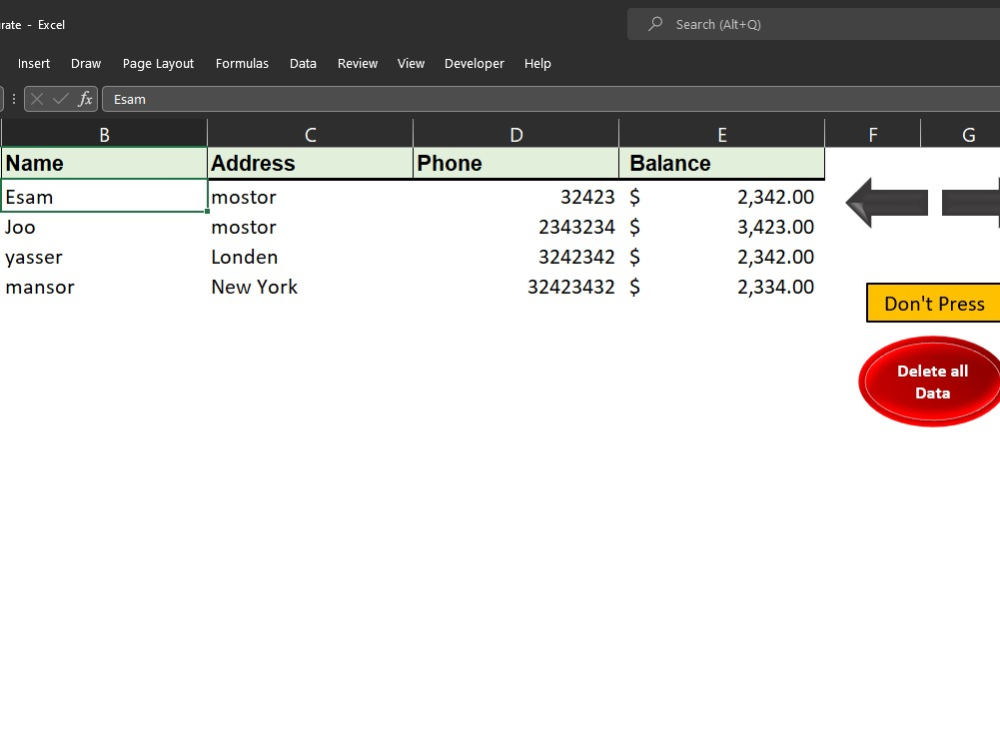Screen dimensions: 1000x750
Task: Click the Don't Press button
Action: [933, 303]
